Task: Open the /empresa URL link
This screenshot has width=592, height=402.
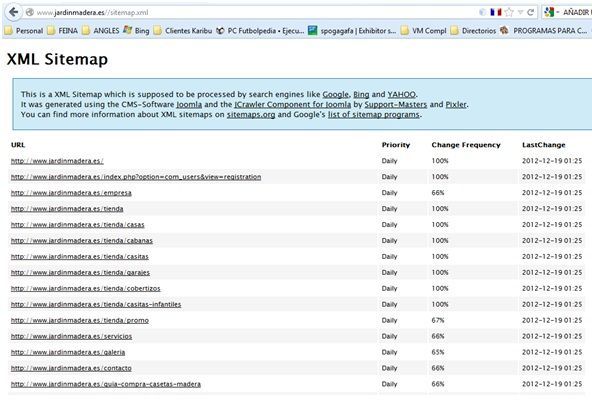Action: click(x=71, y=193)
